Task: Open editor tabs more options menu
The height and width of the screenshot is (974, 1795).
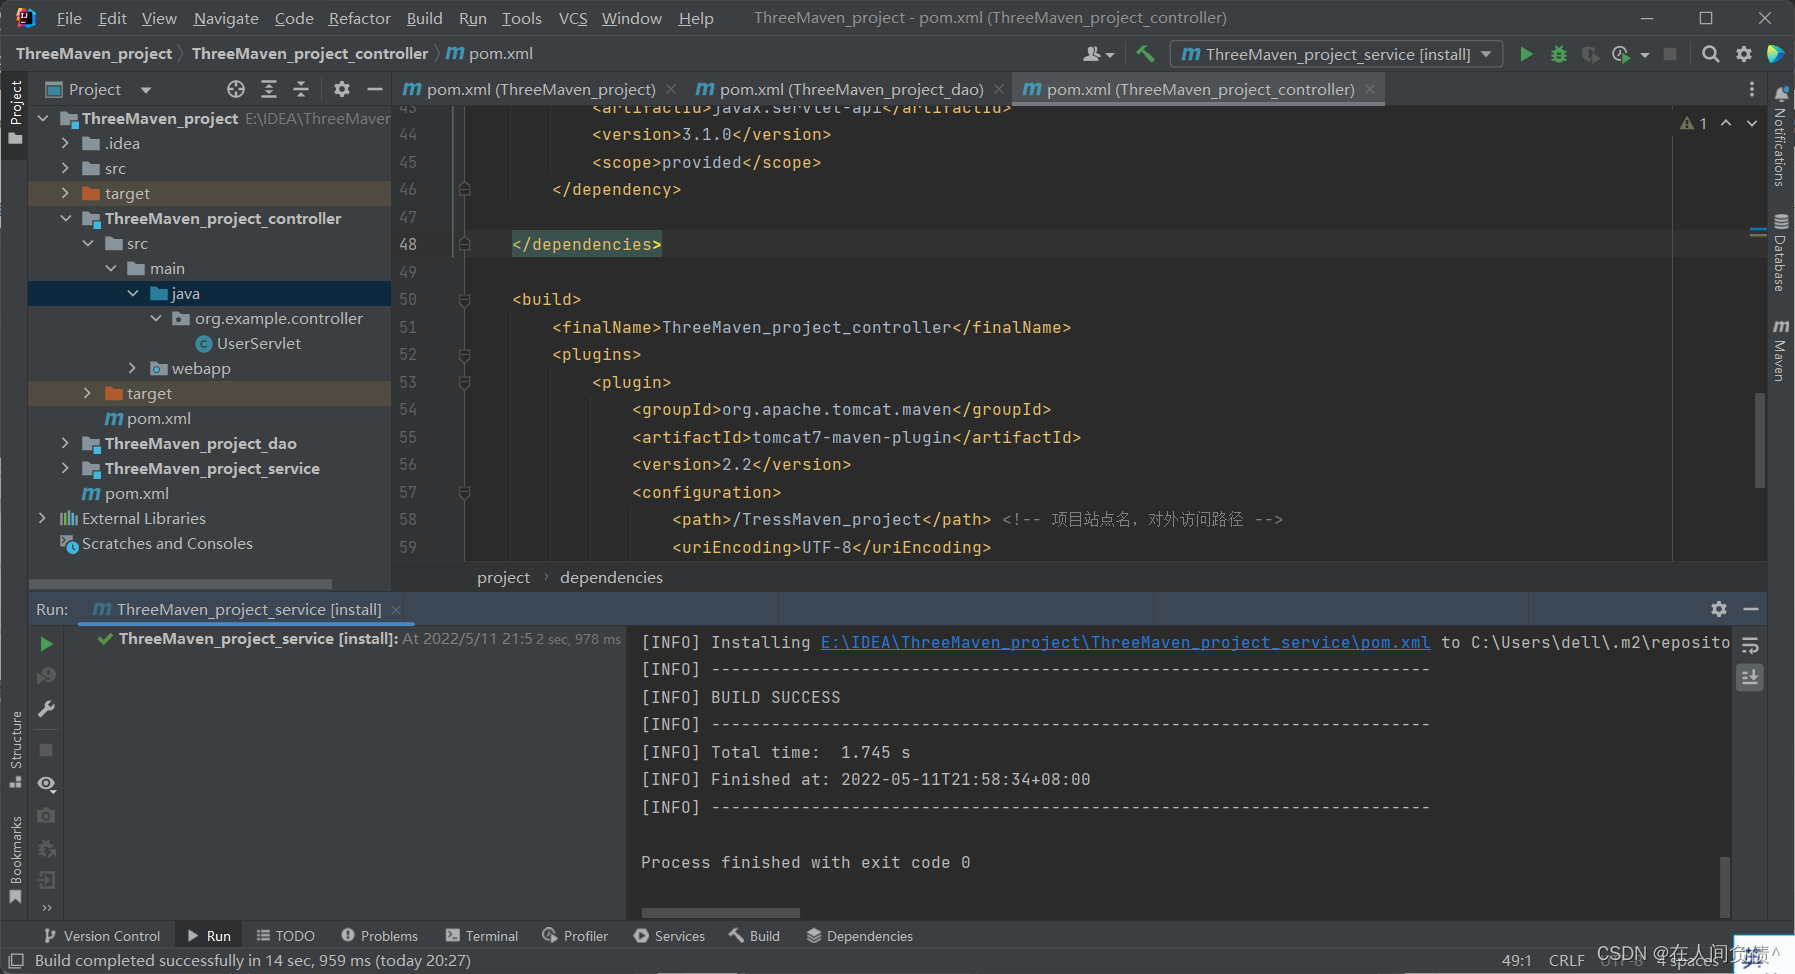Action: [x=1751, y=89]
